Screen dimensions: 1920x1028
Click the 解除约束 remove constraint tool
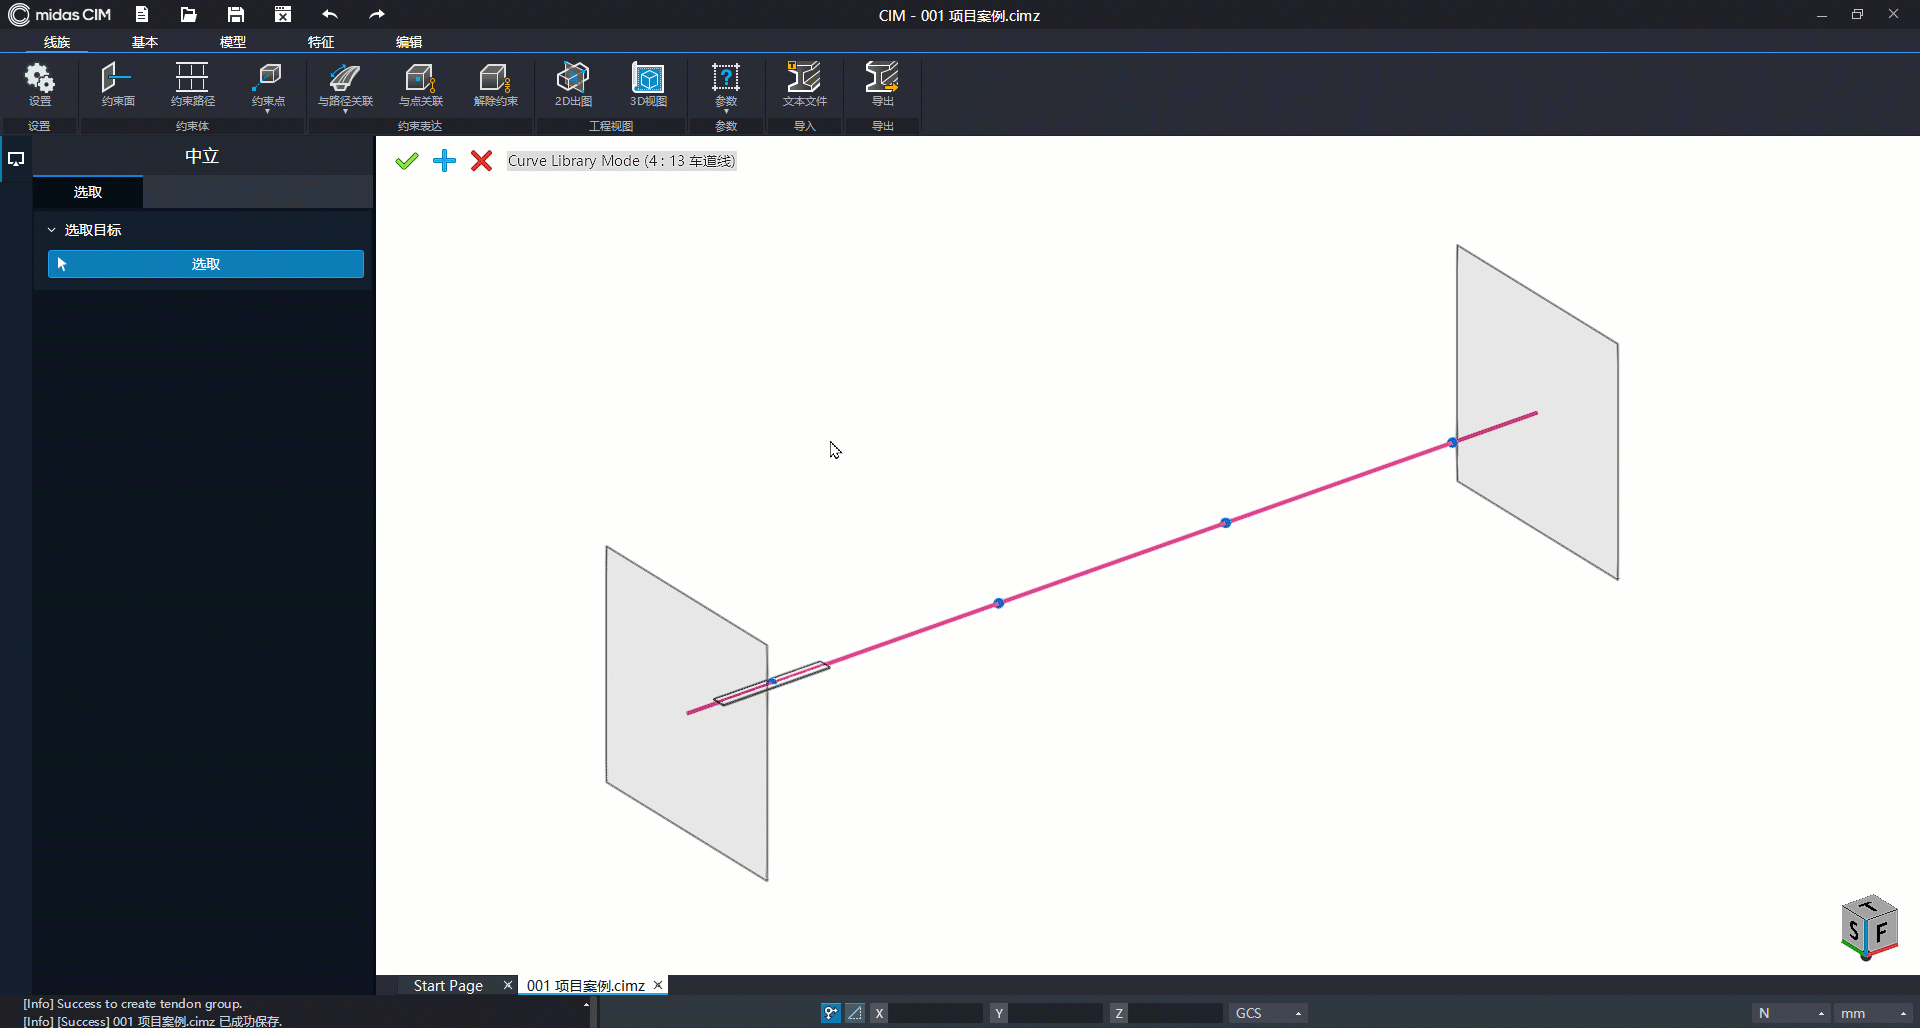coord(495,84)
